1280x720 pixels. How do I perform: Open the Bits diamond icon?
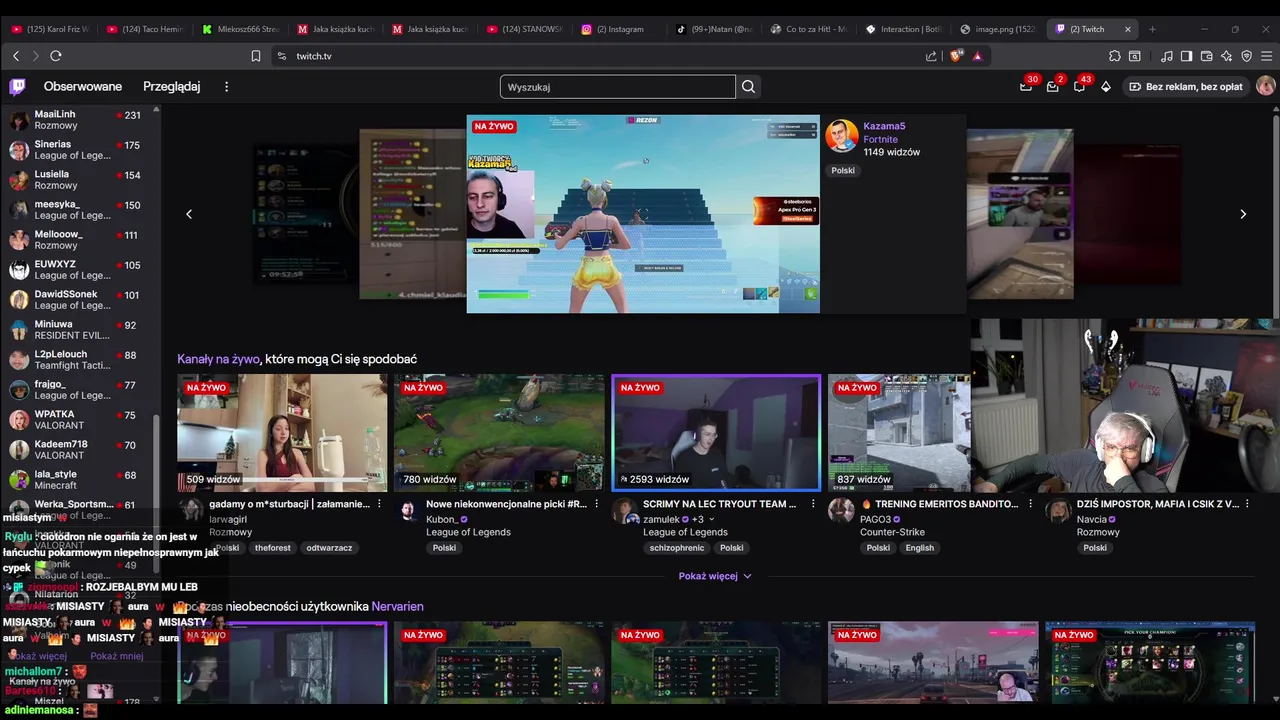pyautogui.click(x=1106, y=87)
